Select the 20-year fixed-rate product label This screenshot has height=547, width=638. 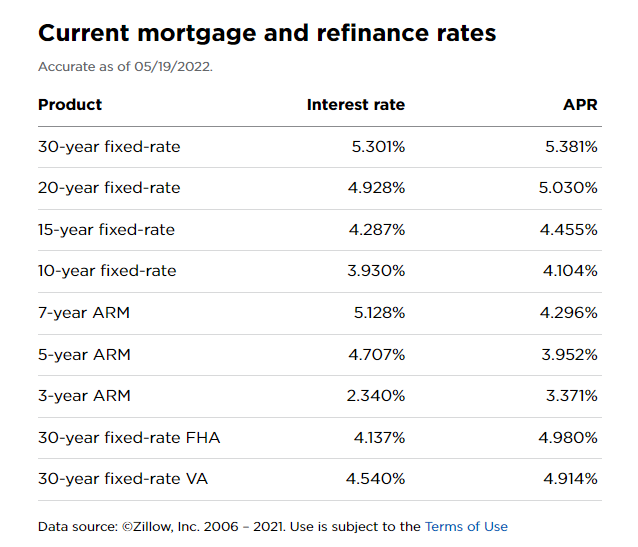click(109, 188)
